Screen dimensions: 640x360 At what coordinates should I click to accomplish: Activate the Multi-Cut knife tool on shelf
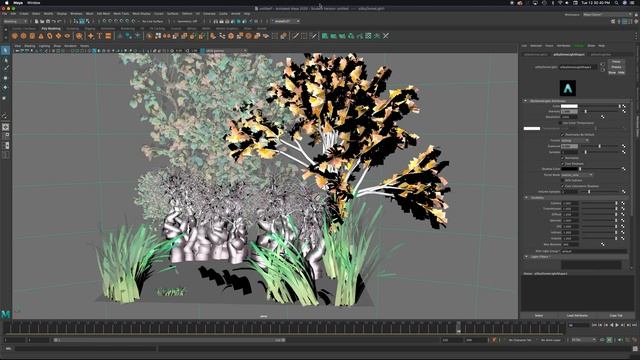click(296, 36)
